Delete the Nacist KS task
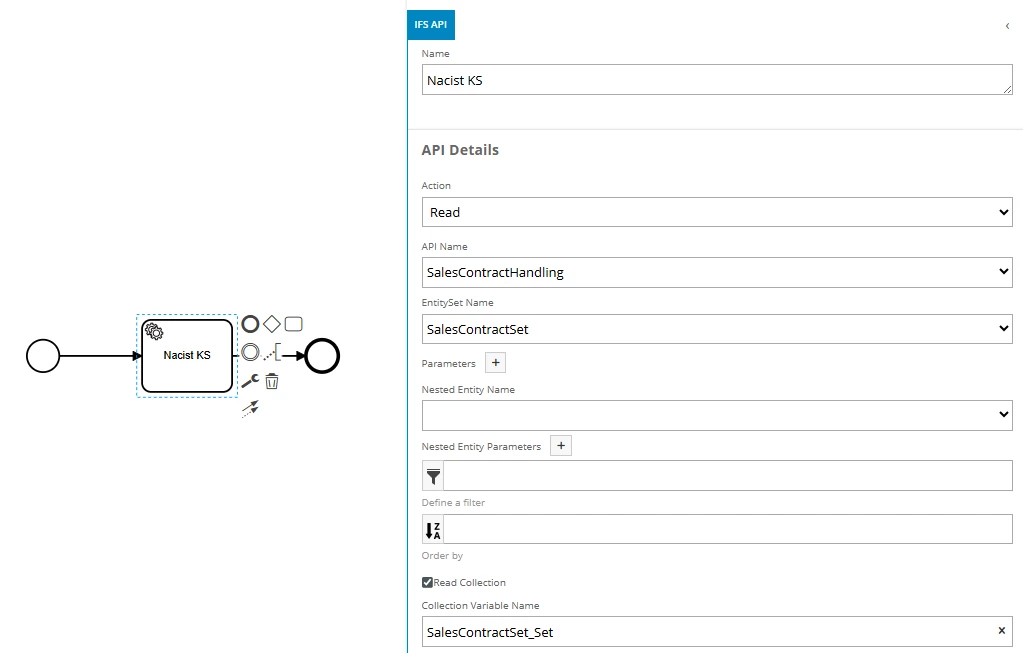Screen dimensions: 1023x653 [272, 381]
